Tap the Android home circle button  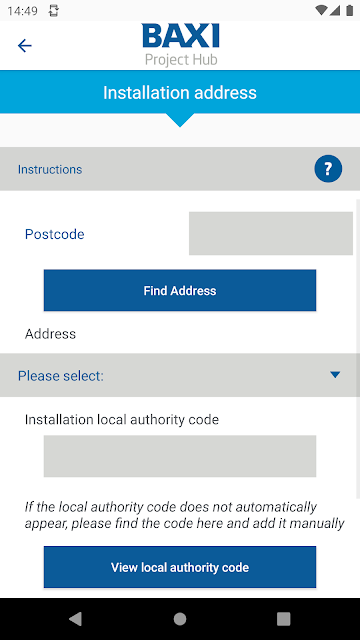click(x=180, y=619)
